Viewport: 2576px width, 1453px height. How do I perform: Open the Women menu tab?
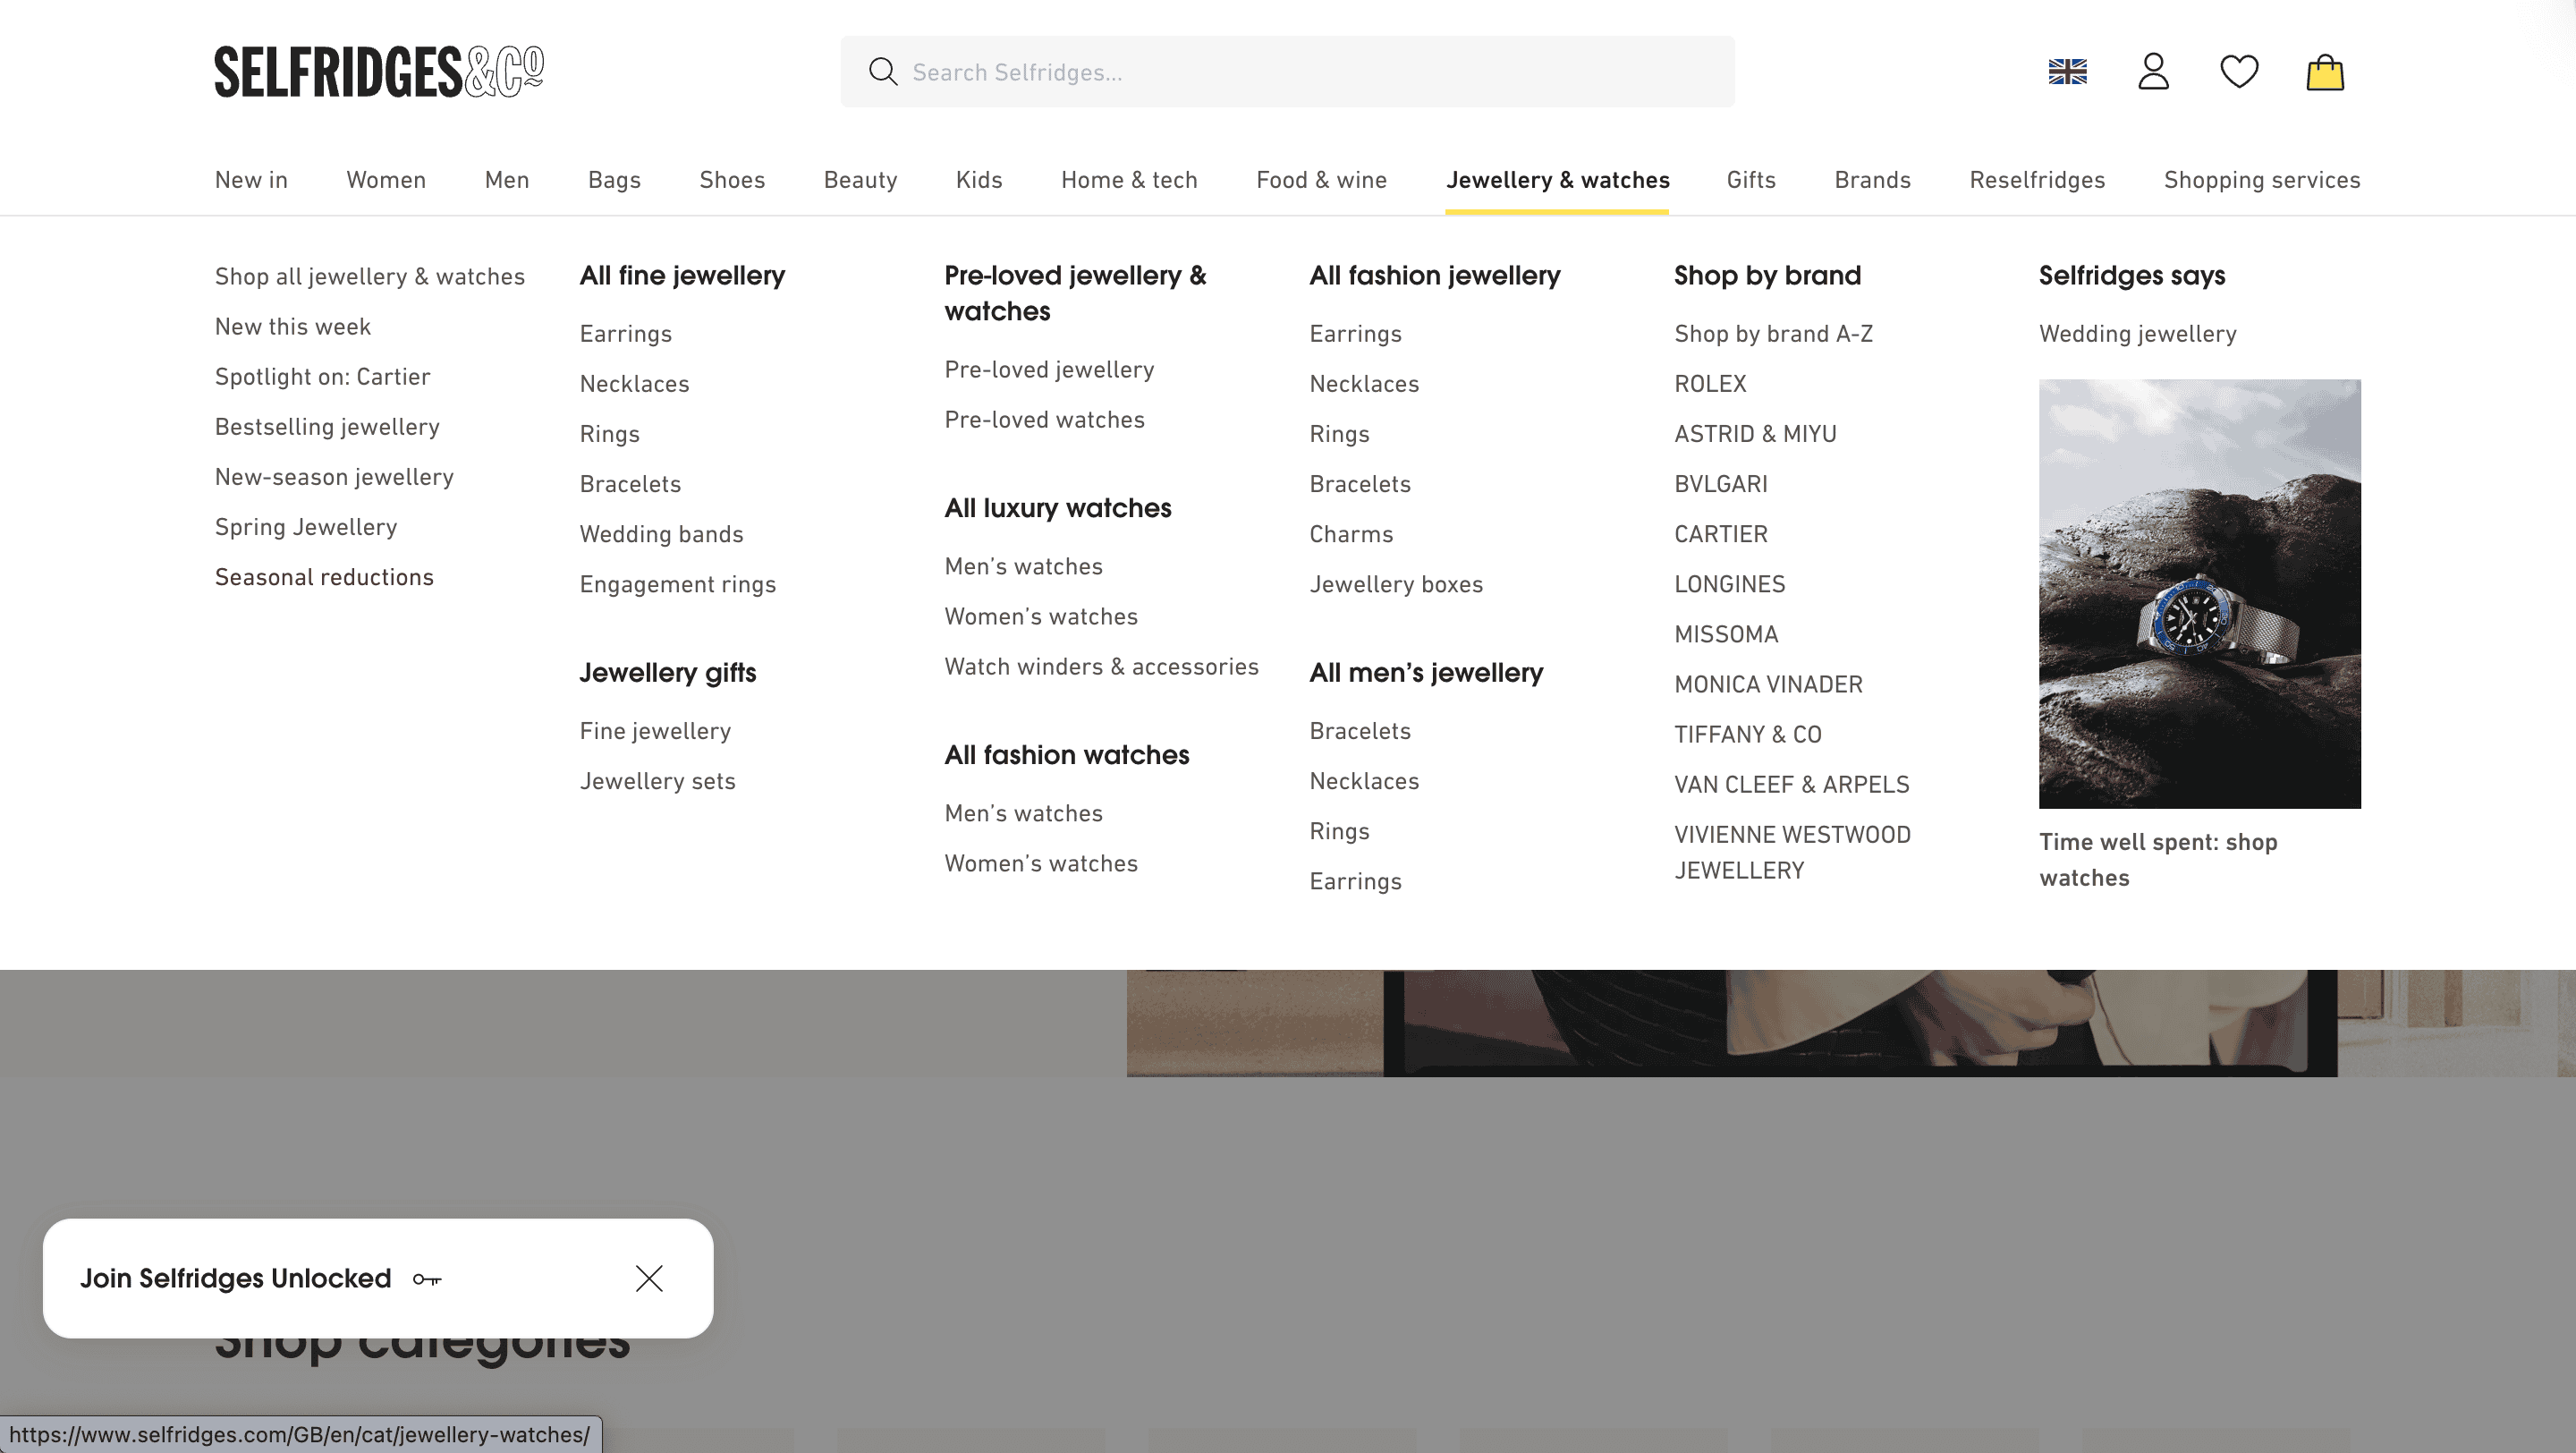click(x=386, y=180)
